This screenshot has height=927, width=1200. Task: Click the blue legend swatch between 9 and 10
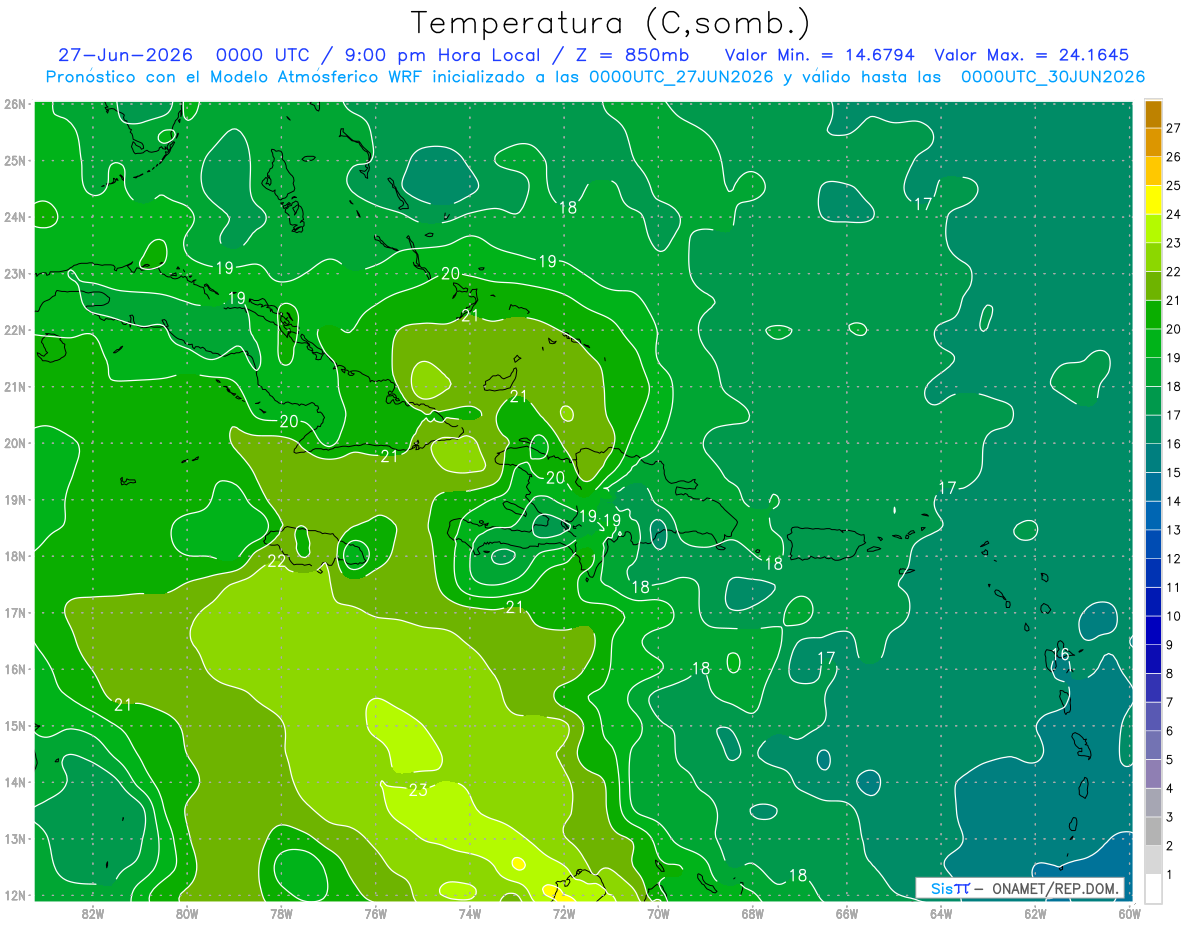[1154, 630]
